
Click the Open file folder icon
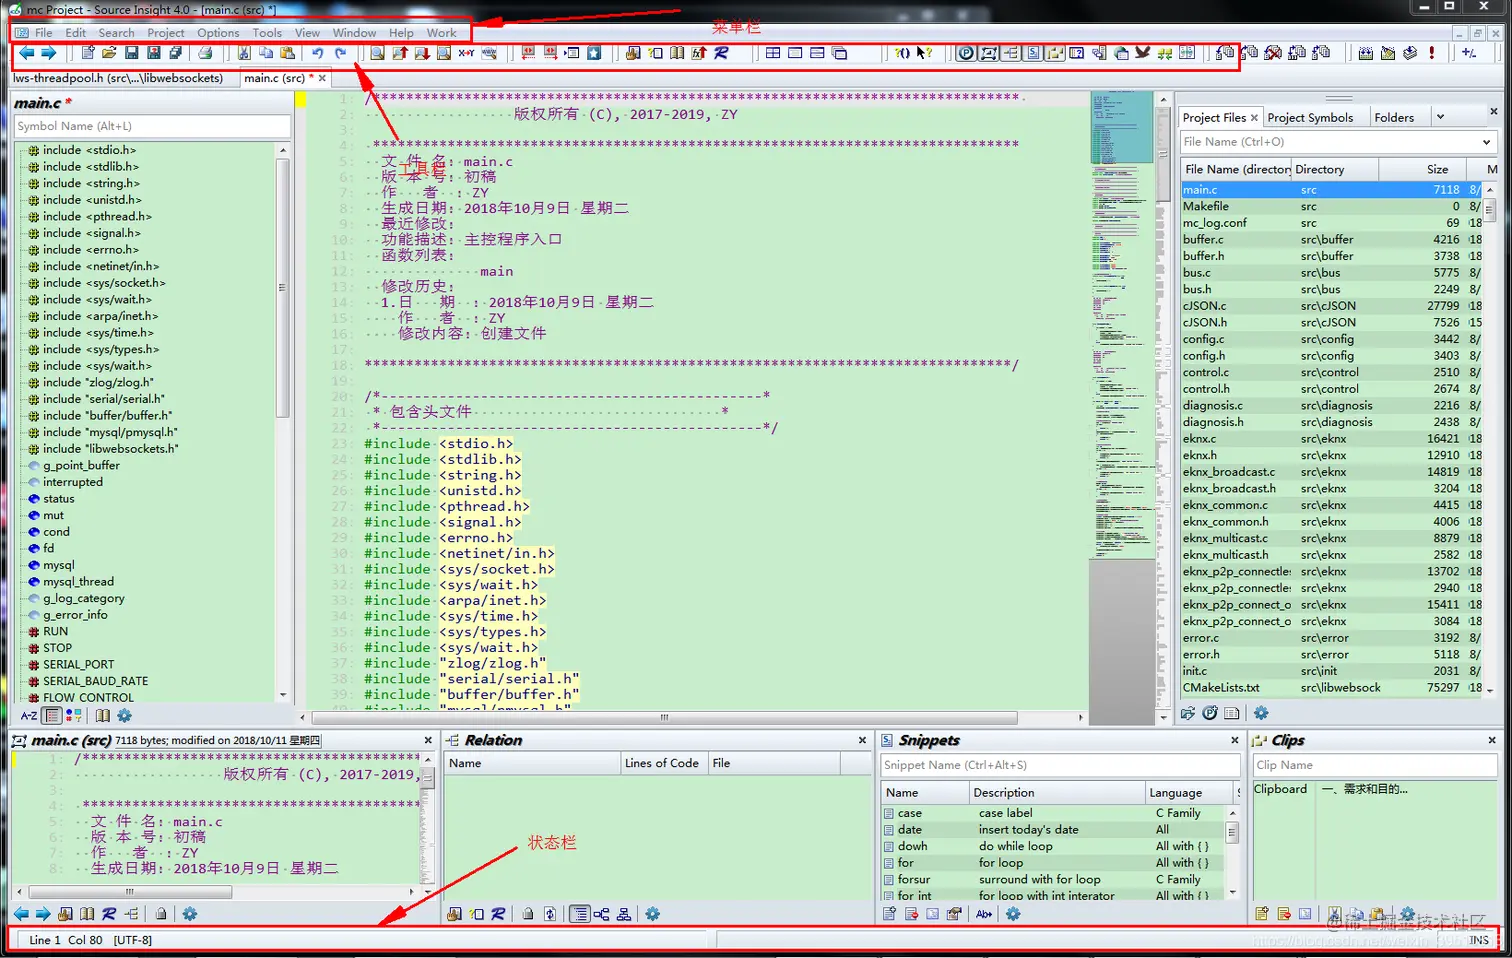(109, 53)
